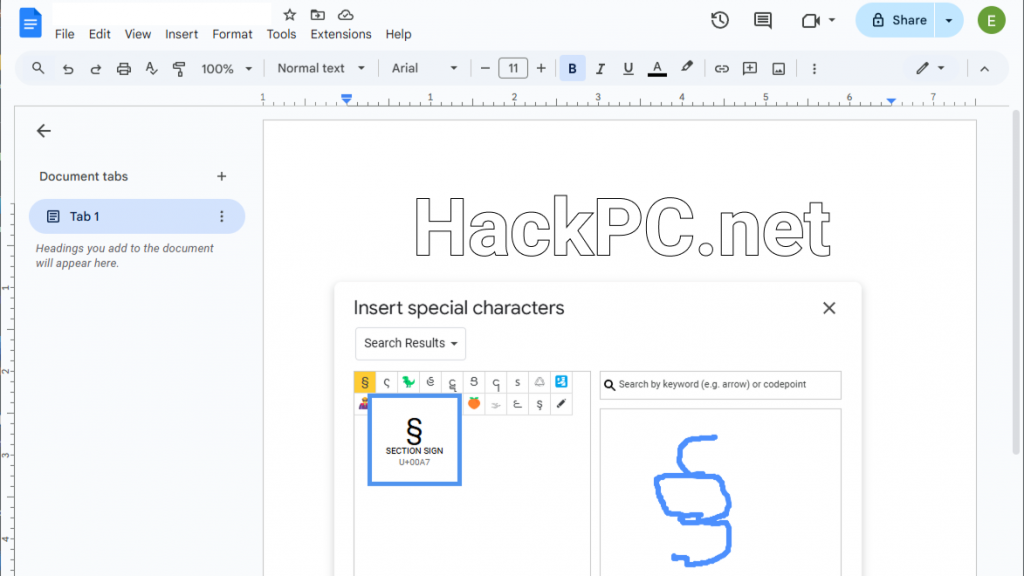Add a comment from the toolbar
The height and width of the screenshot is (576, 1024).
point(750,69)
